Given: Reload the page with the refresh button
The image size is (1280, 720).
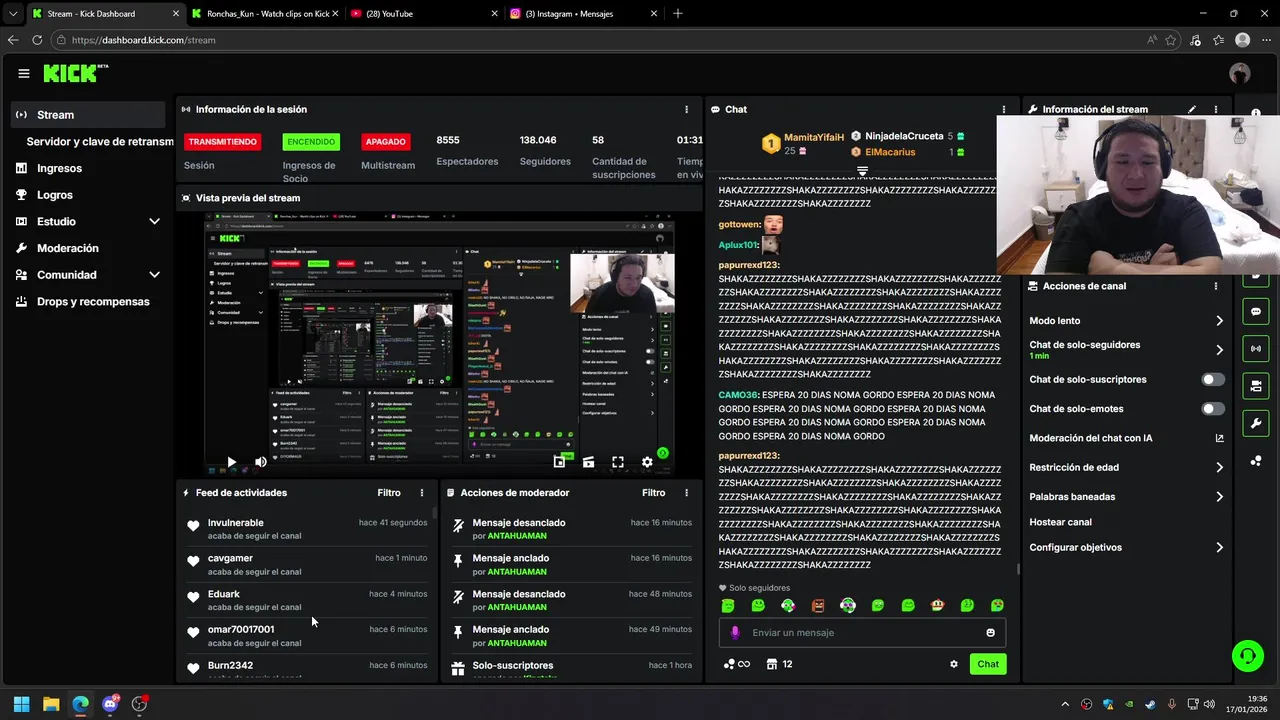Looking at the screenshot, I should click(x=37, y=40).
